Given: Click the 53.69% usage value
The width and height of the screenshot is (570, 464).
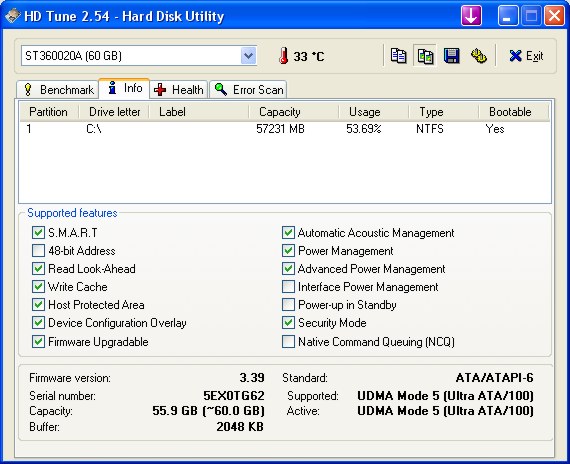Looking at the screenshot, I should [364, 129].
